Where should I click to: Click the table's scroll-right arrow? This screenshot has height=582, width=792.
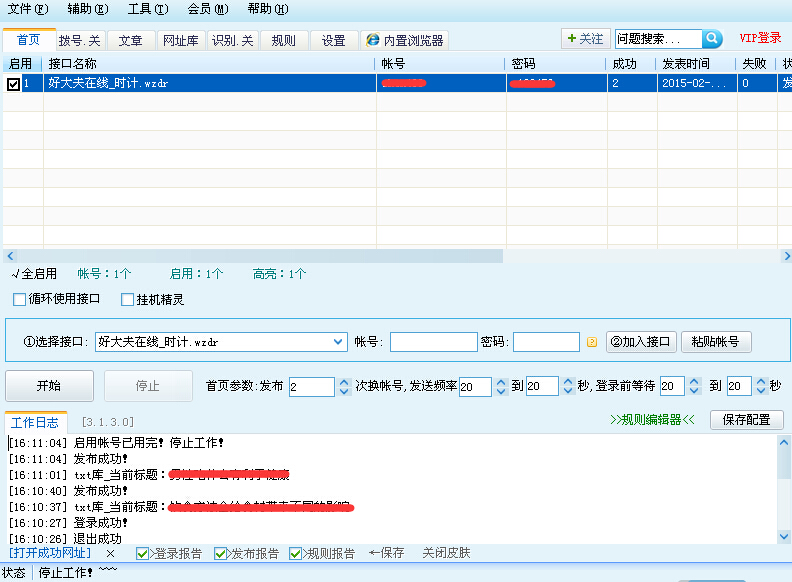point(786,256)
